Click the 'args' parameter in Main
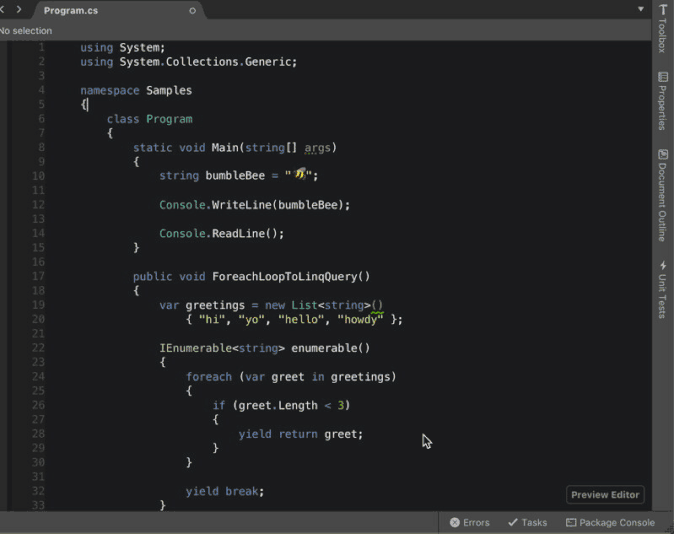Viewport: 674px width, 534px height. pos(317,148)
